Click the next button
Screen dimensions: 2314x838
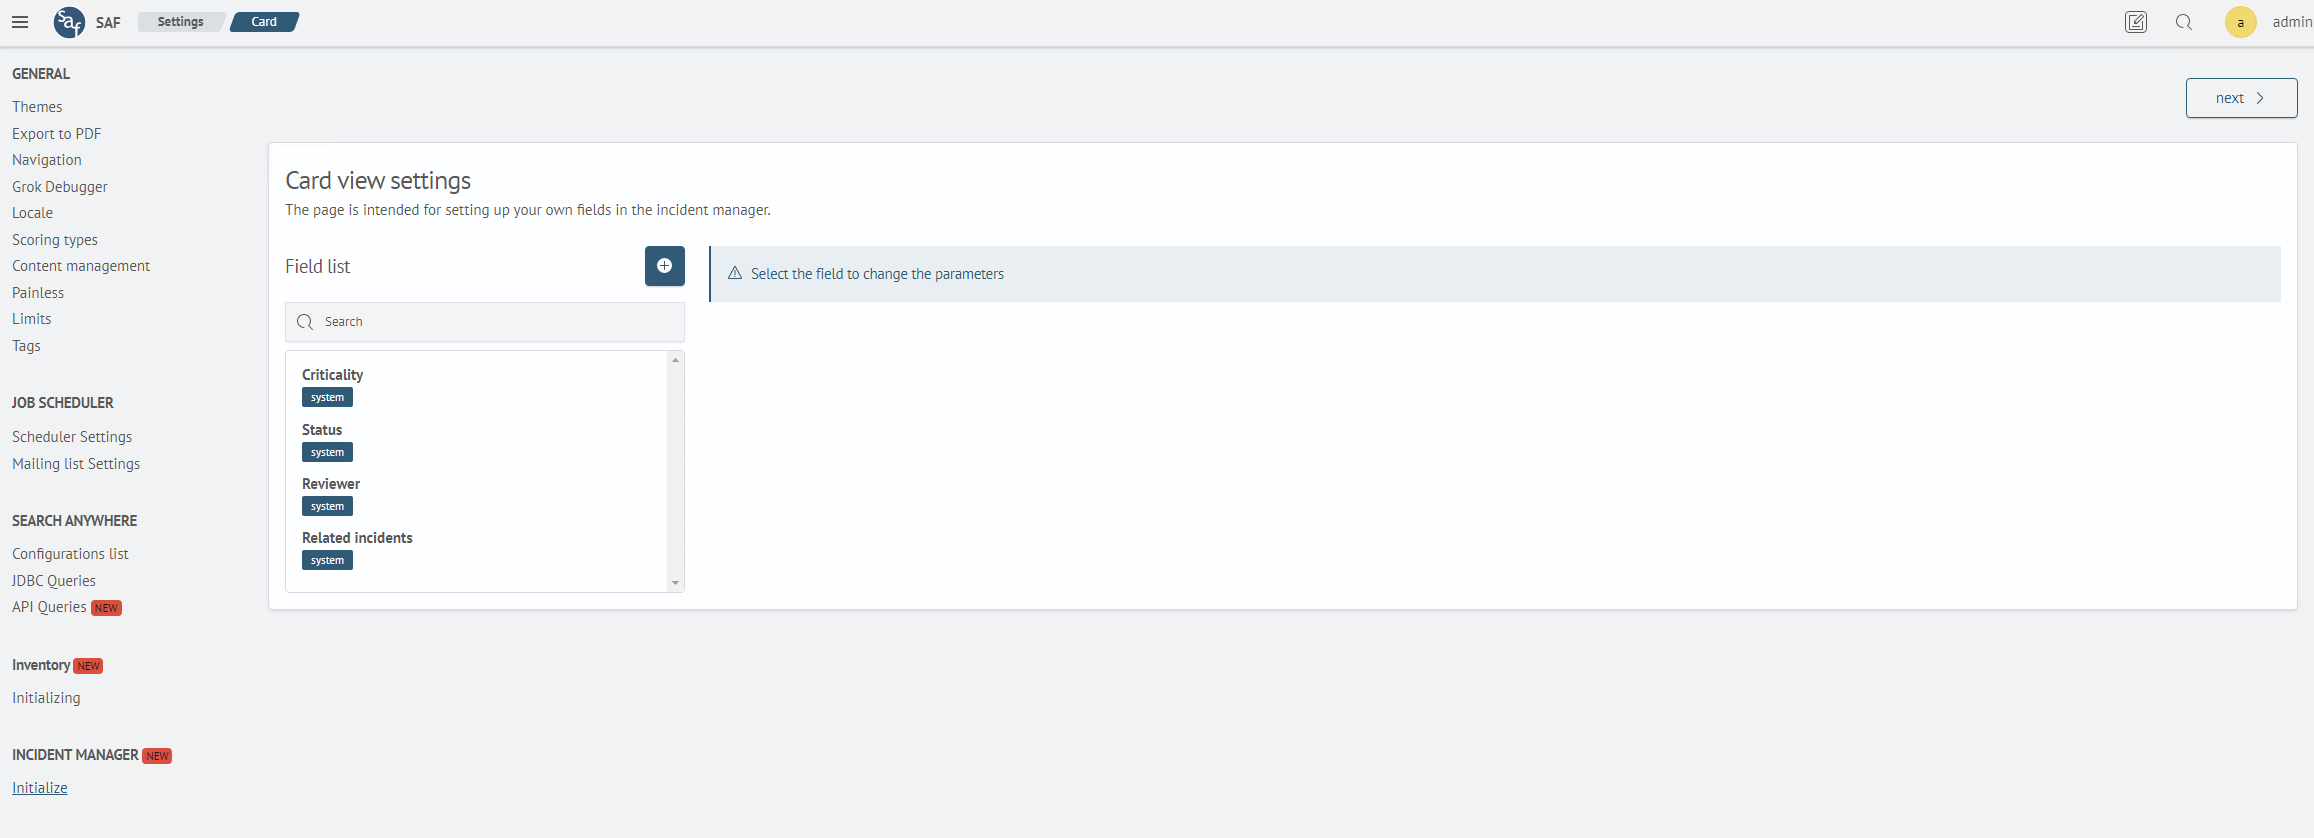pyautogui.click(x=2241, y=98)
